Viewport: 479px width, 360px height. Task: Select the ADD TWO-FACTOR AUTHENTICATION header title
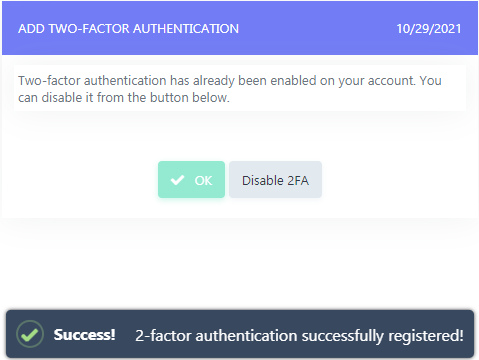[128, 29]
